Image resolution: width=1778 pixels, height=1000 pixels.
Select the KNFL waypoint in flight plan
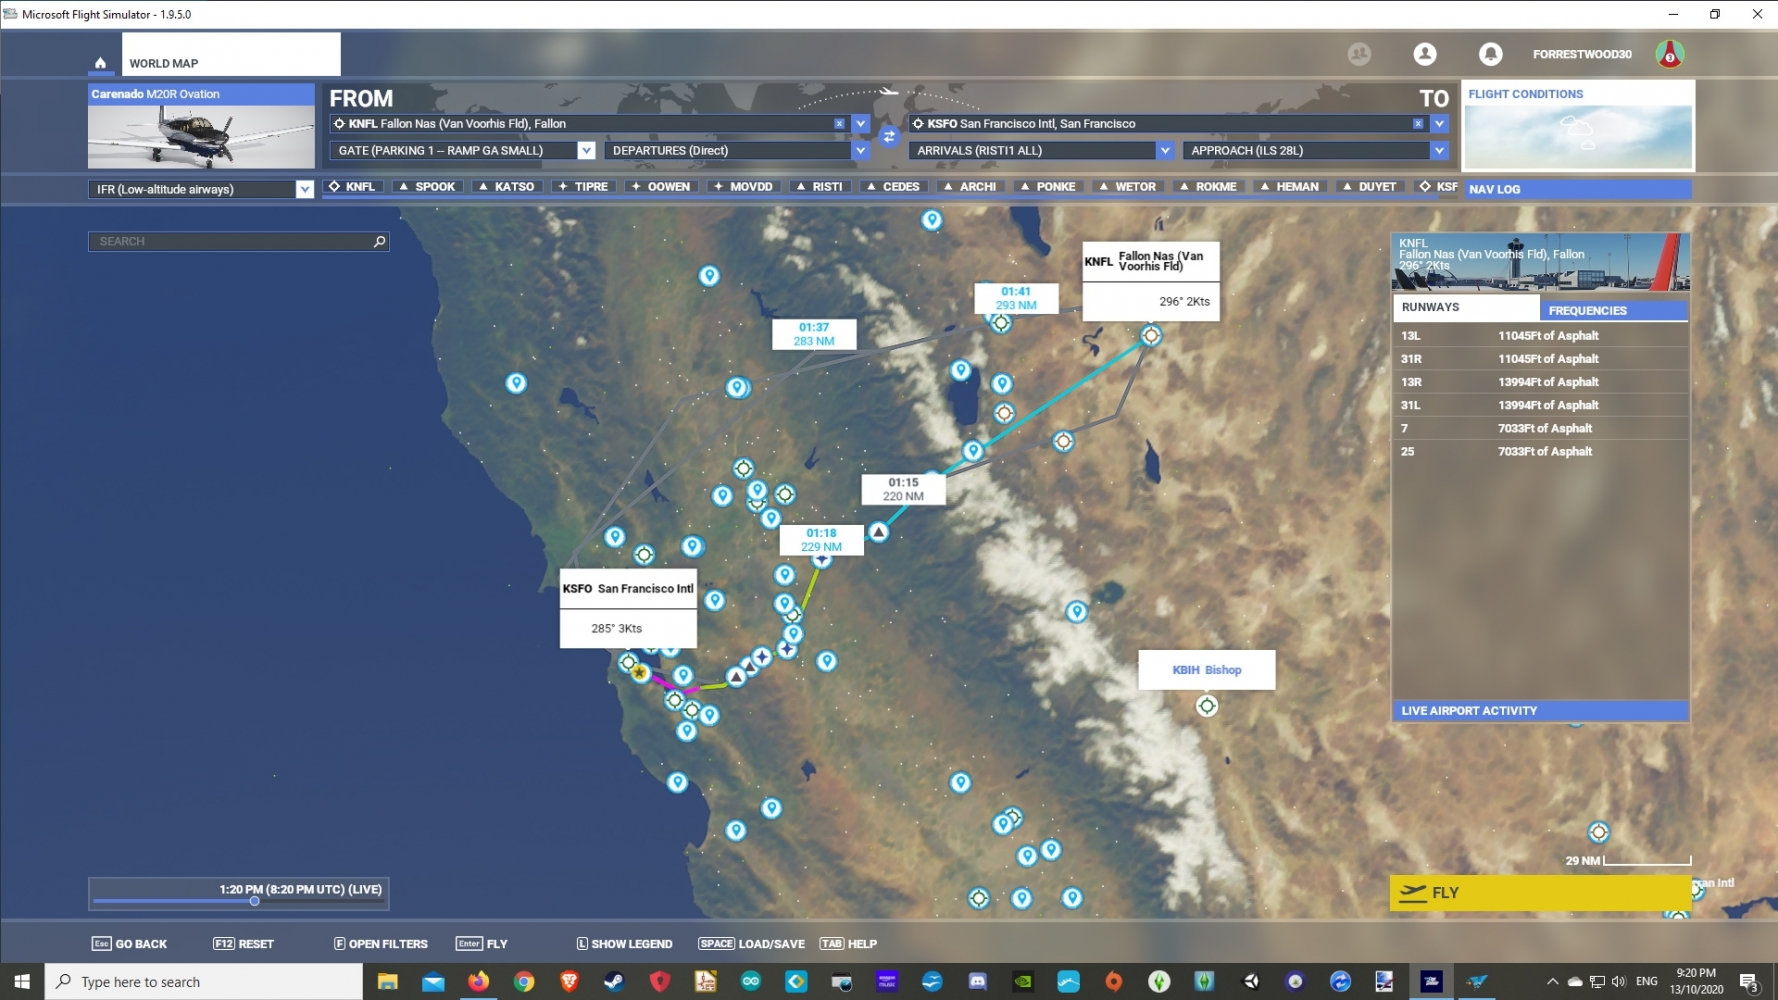tap(352, 187)
